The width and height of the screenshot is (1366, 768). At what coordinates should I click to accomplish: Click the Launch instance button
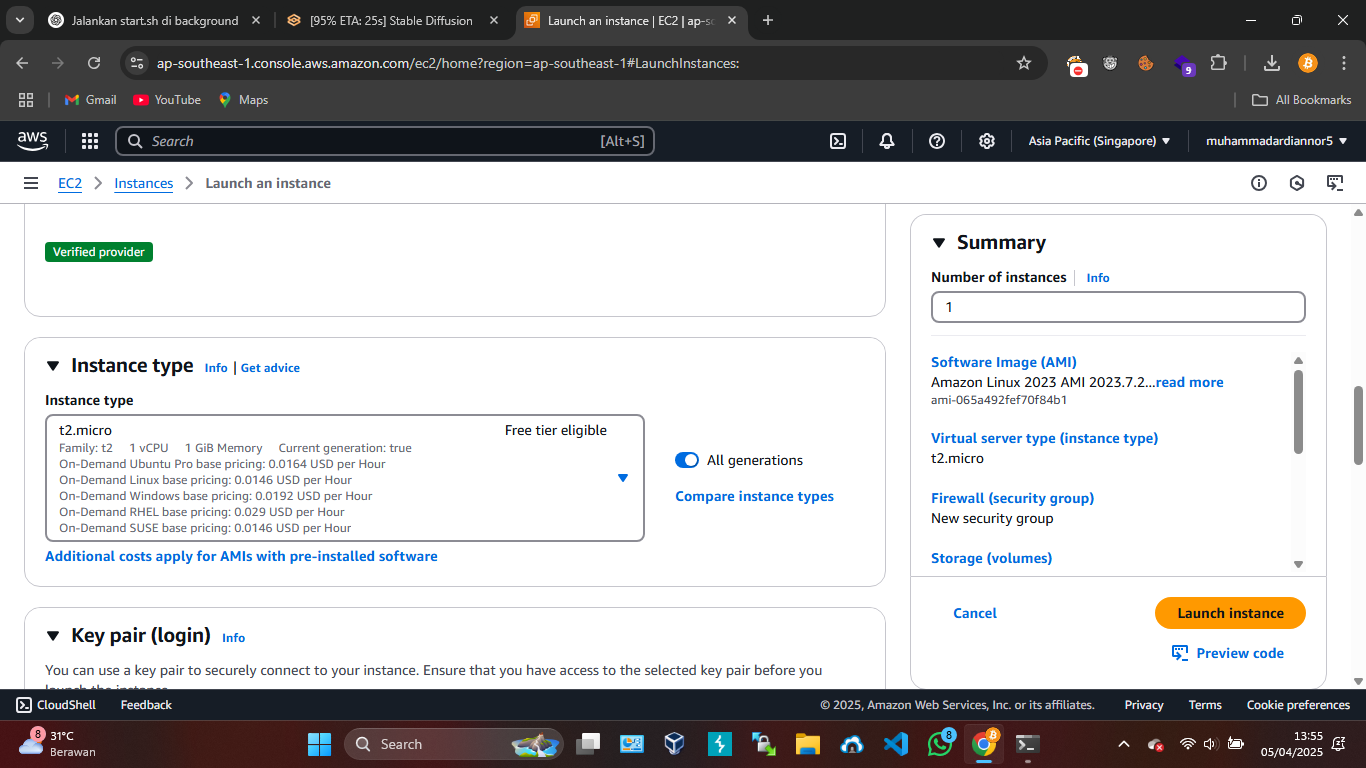[1230, 613]
